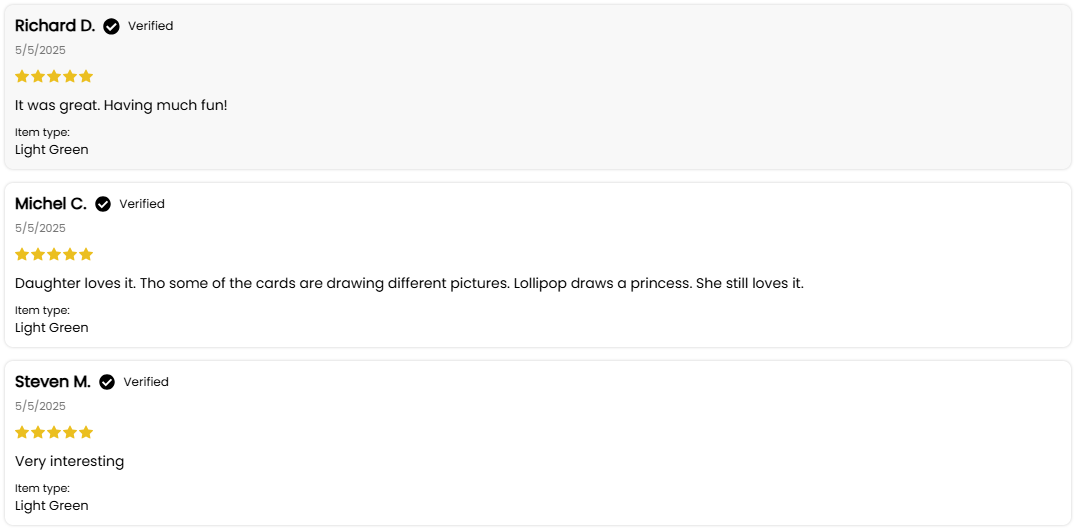Click the reviewer name Richard D.
This screenshot has width=1077, height=530.
[55, 26]
